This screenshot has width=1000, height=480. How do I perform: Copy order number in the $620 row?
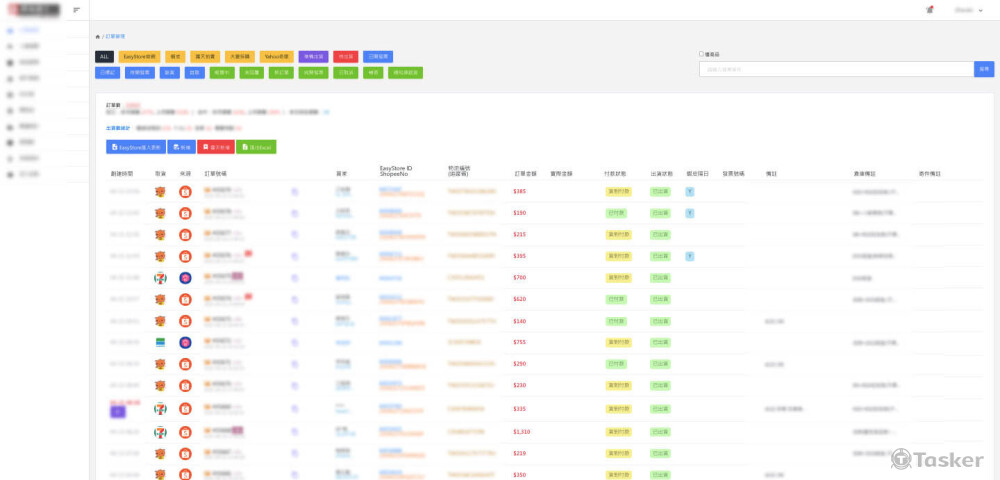pos(295,300)
